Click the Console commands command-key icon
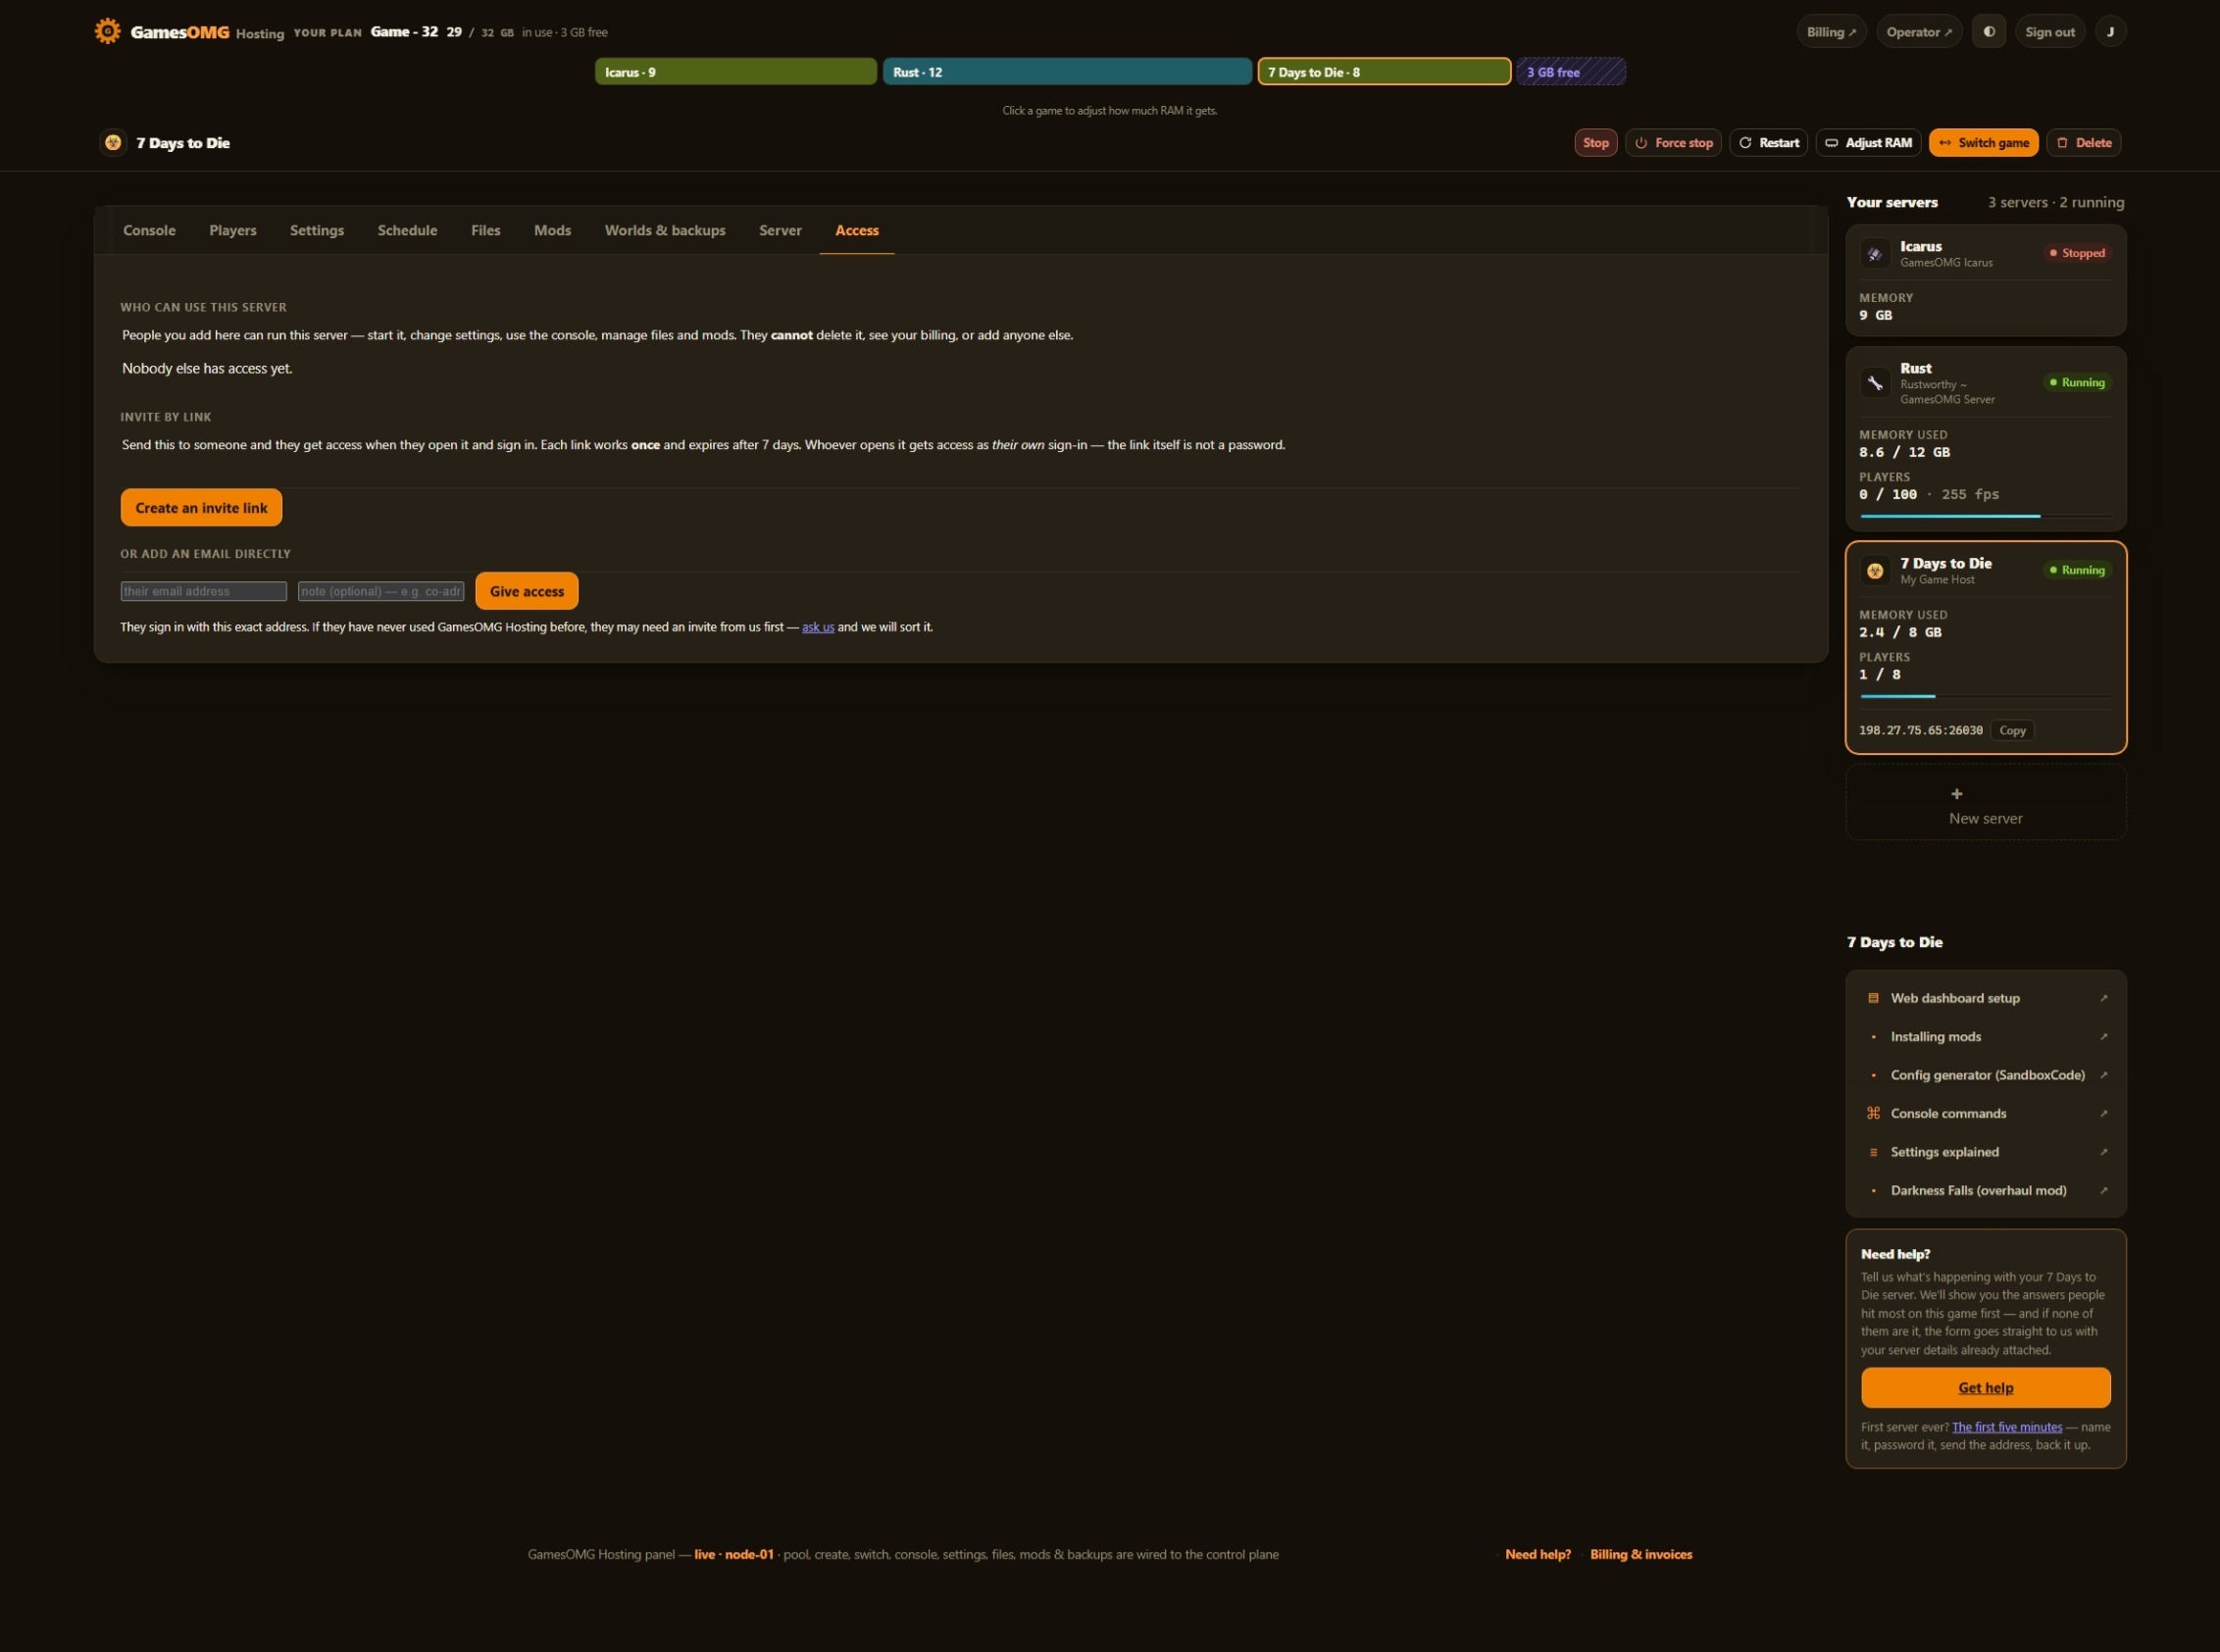Viewport: 2220px width, 1652px height. tap(1873, 1113)
